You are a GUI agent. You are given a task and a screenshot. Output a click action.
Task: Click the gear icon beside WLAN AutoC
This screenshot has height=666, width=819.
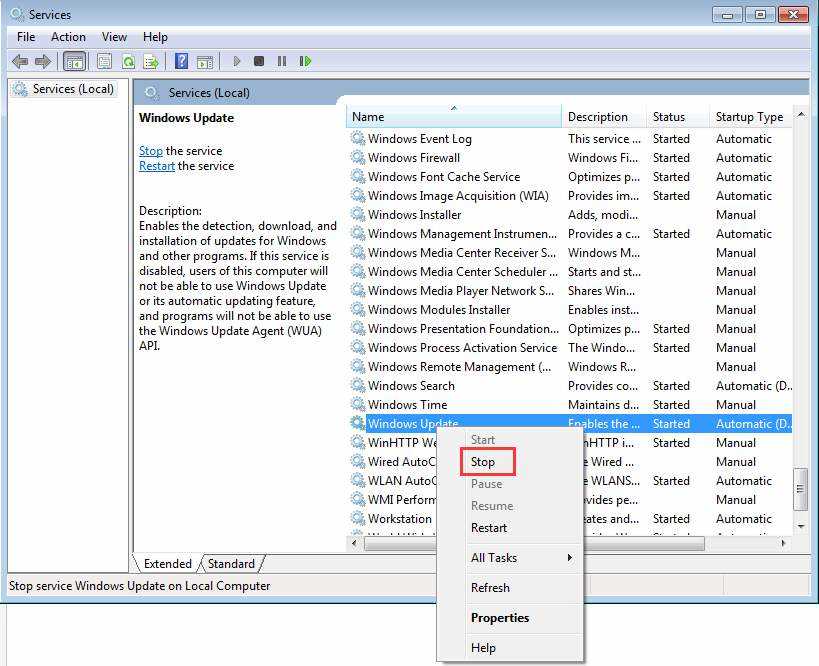coord(358,481)
